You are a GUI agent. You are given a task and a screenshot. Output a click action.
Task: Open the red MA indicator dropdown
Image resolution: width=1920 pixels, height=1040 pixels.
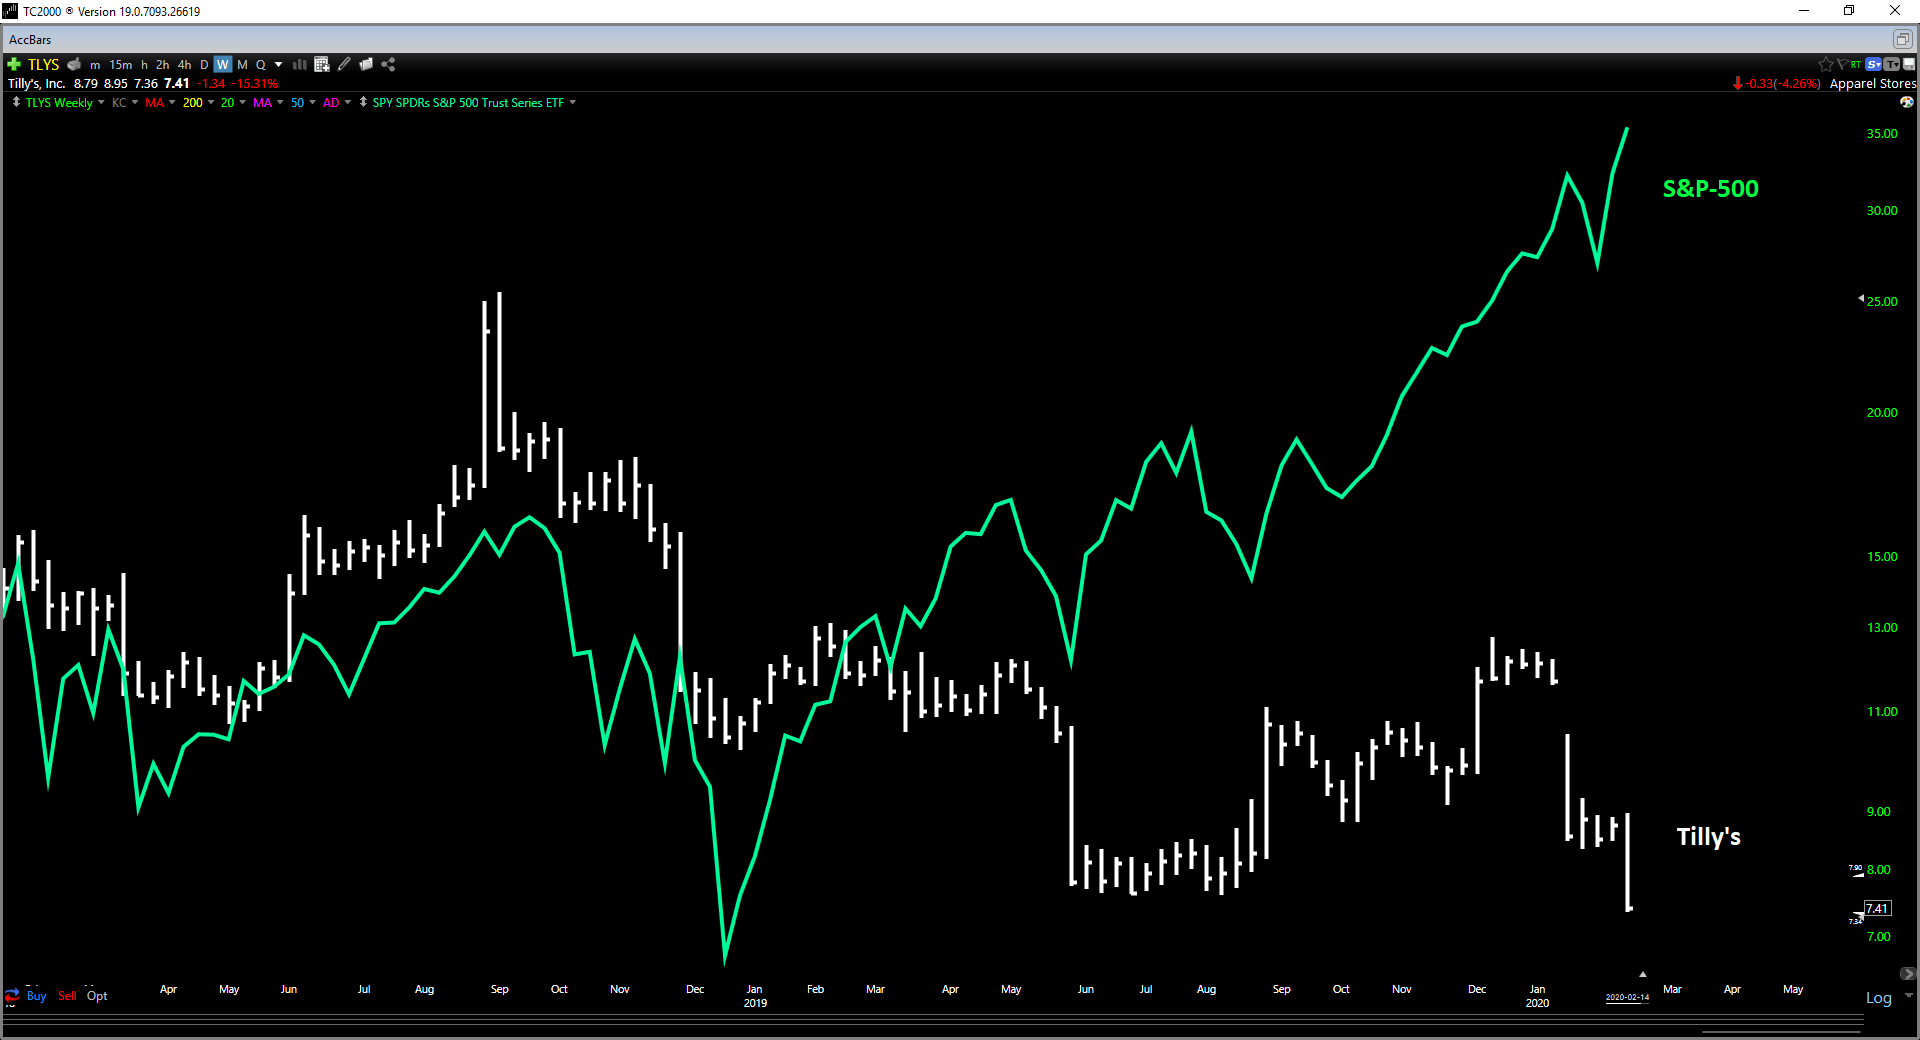coord(172,102)
